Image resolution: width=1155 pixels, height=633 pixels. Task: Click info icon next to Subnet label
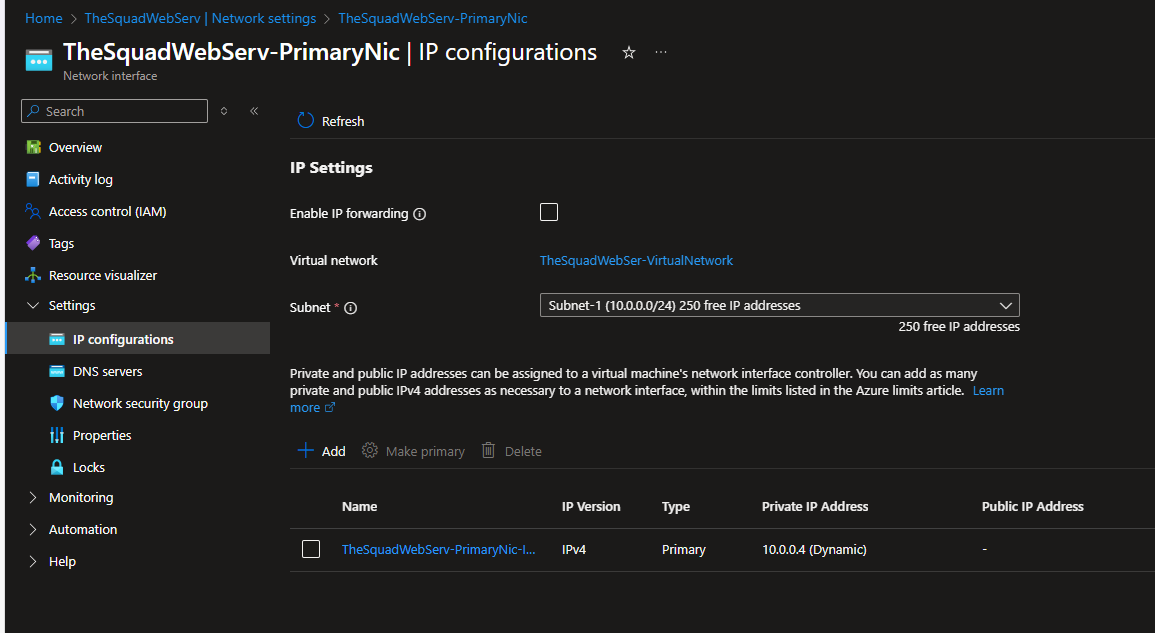351,308
